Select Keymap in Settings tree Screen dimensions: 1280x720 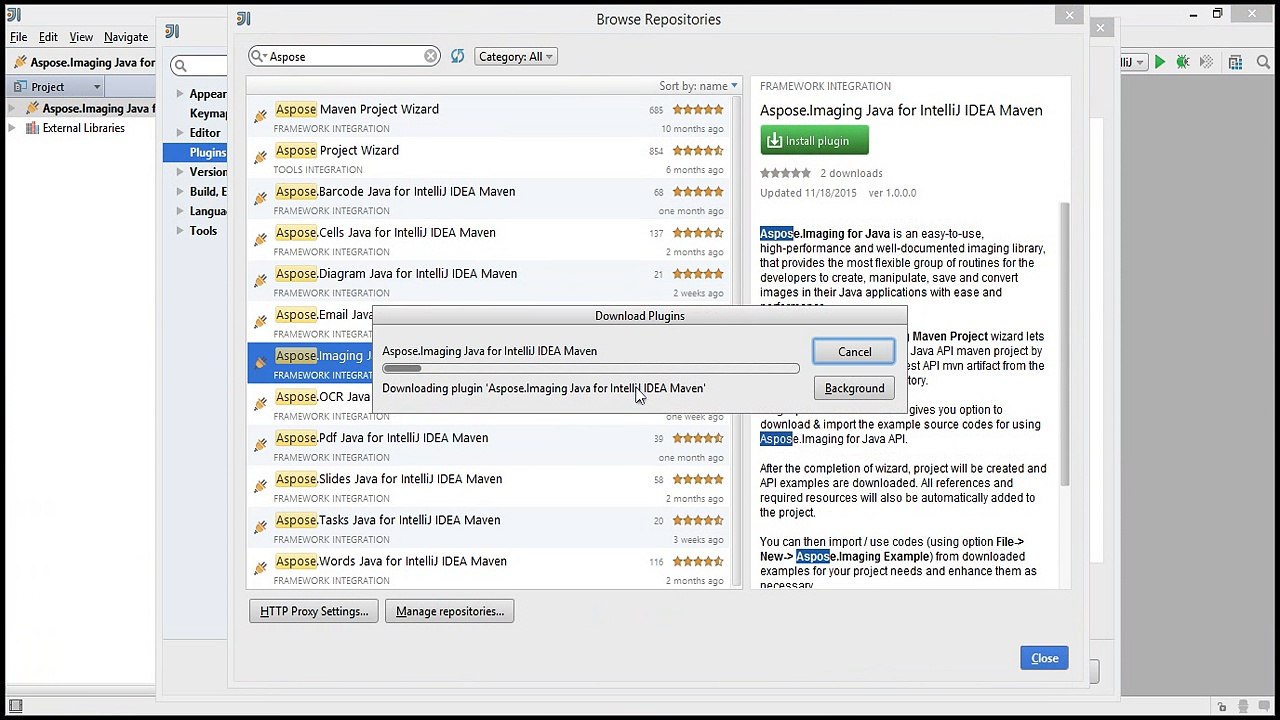(209, 113)
